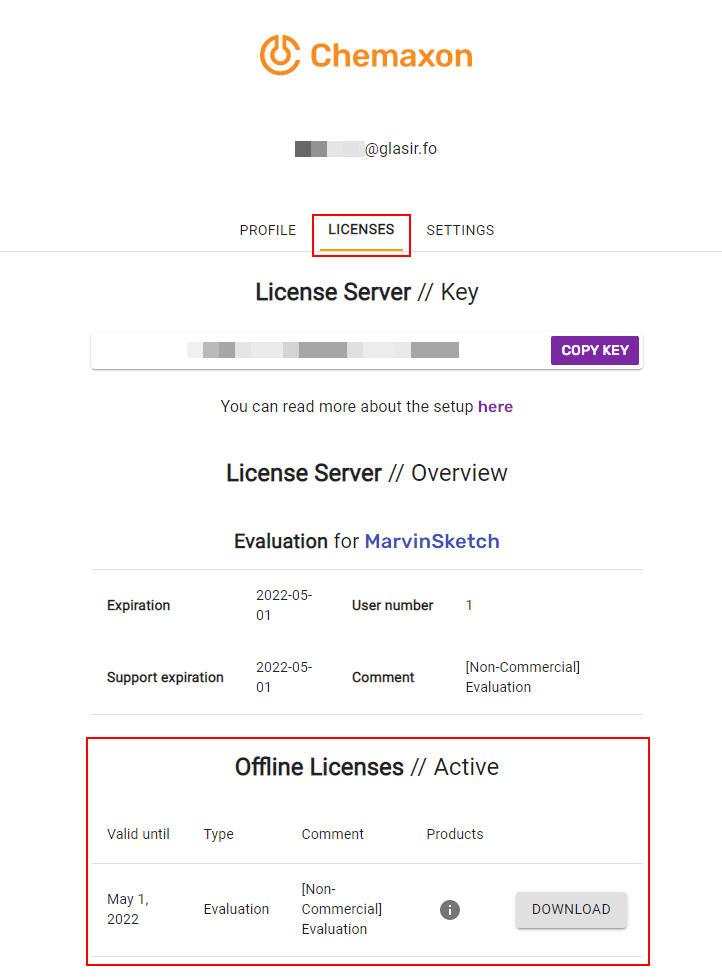Click the 'Valid until' column header
Screen dimensions: 722x979
[138, 834]
